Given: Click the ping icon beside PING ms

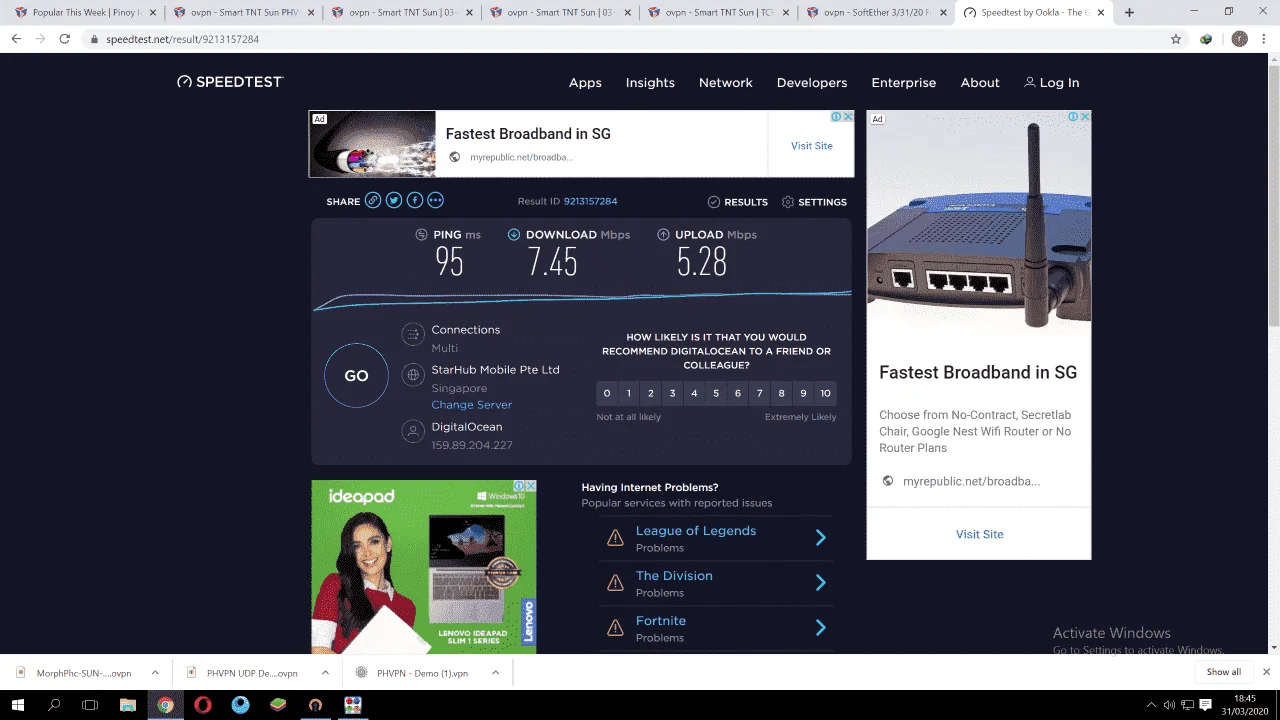Looking at the screenshot, I should [422, 235].
